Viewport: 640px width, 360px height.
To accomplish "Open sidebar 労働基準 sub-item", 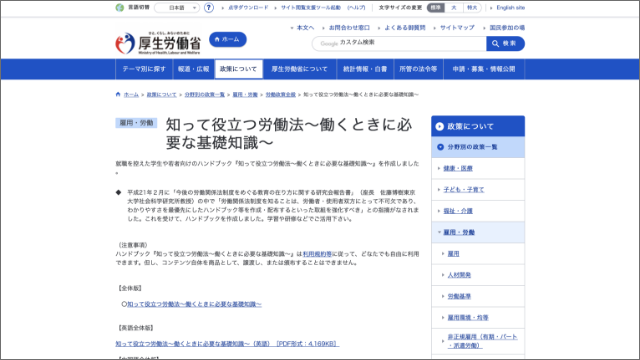I will pyautogui.click(x=459, y=296).
